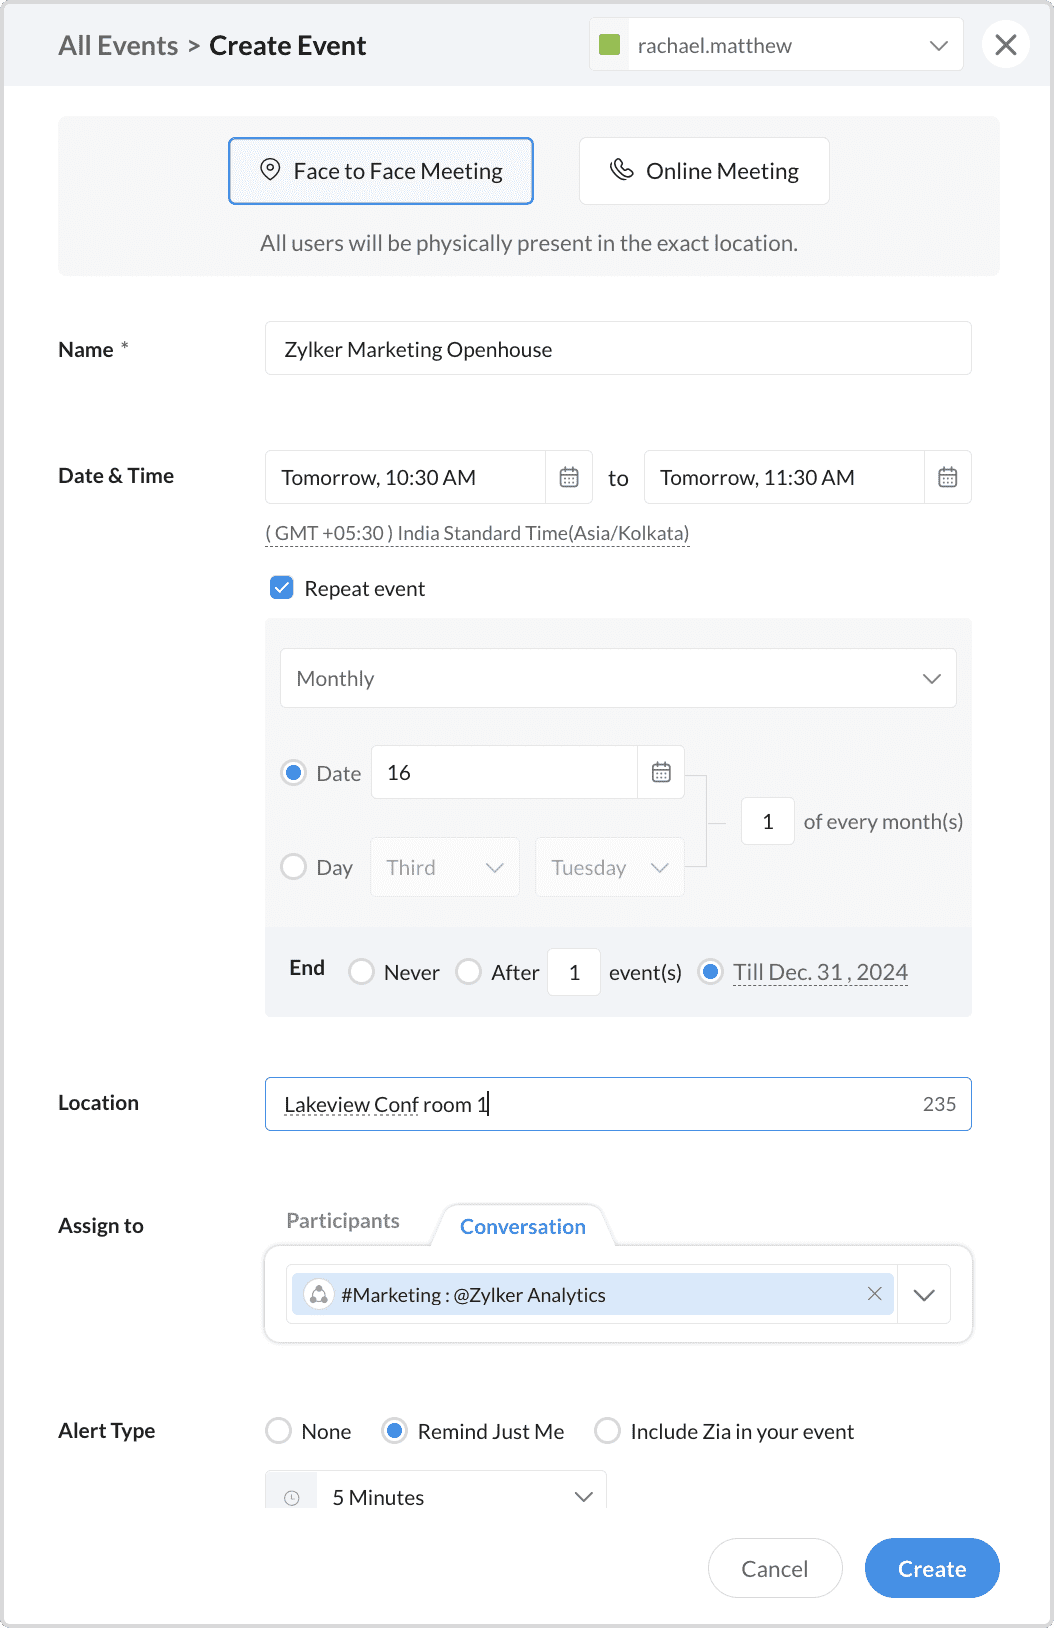Click the green calendar color swatch
The width and height of the screenshot is (1054, 1628).
click(x=609, y=45)
